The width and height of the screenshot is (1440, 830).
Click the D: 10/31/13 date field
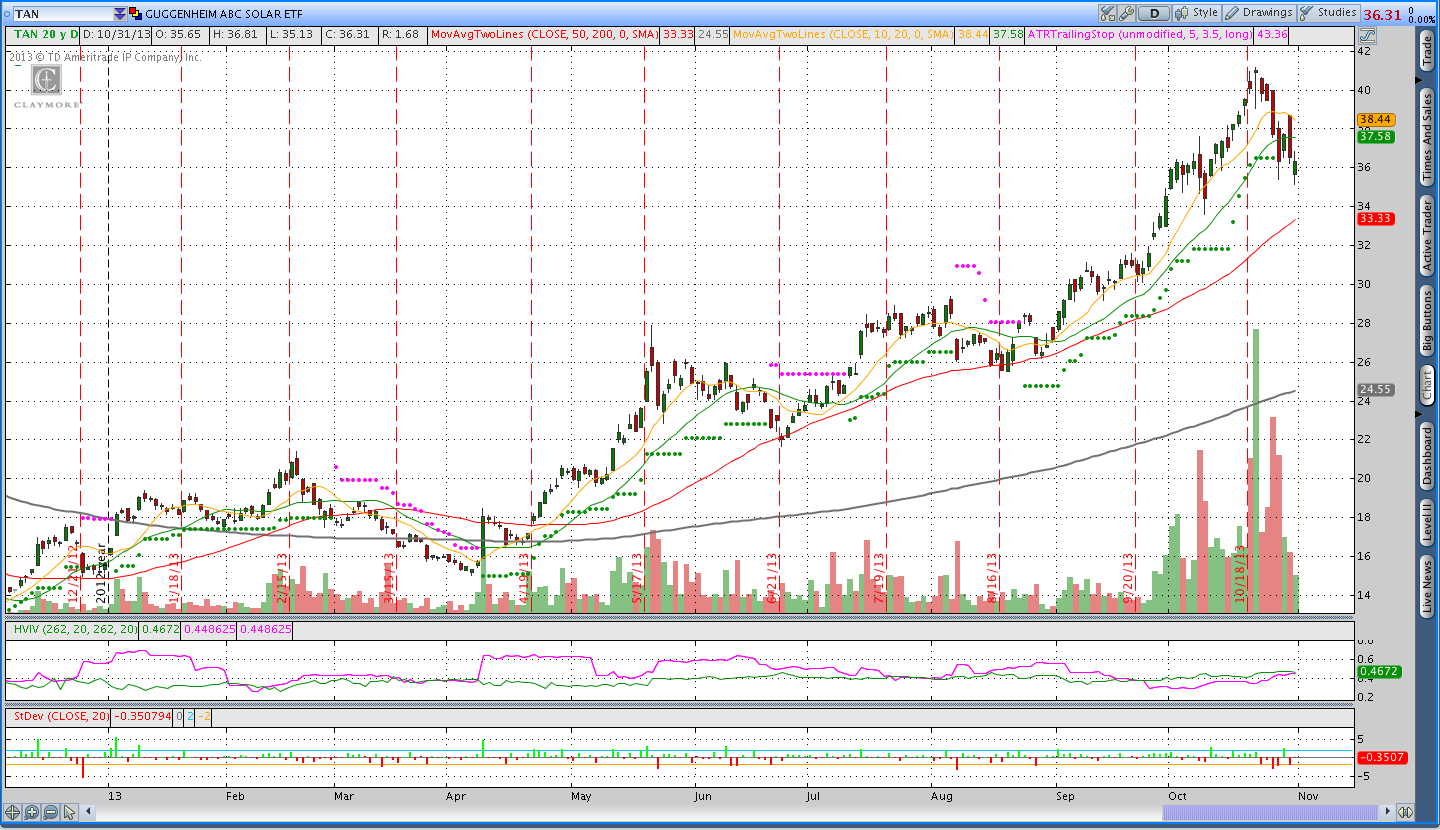point(116,34)
